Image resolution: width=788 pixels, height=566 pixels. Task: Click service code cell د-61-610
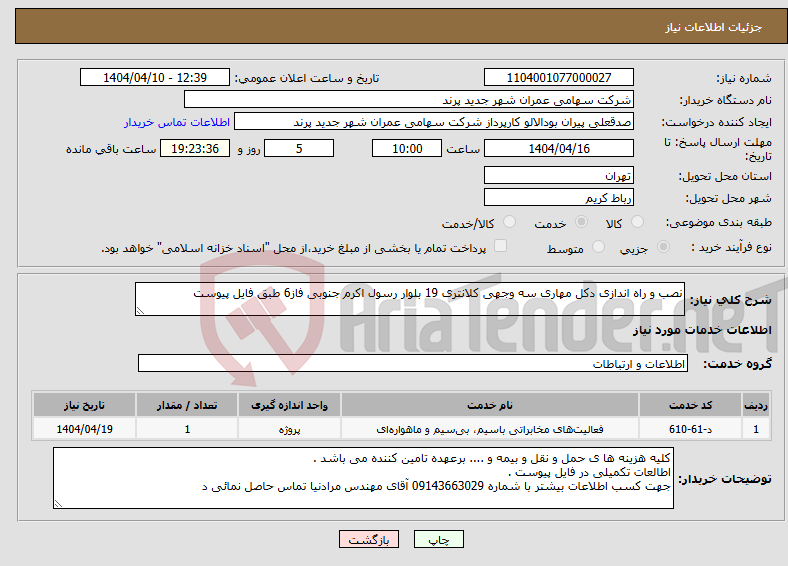click(x=691, y=429)
